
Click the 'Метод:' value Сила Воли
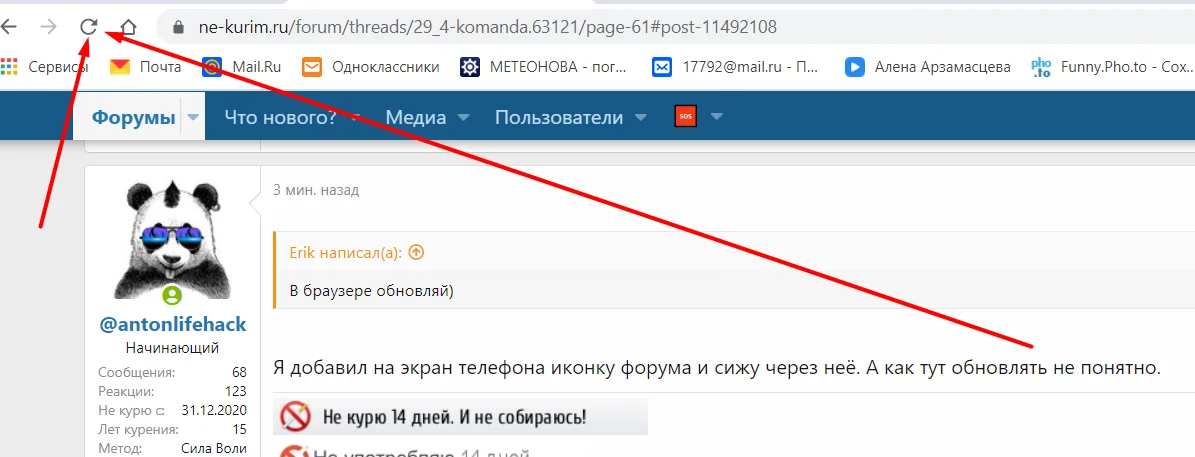(x=214, y=448)
